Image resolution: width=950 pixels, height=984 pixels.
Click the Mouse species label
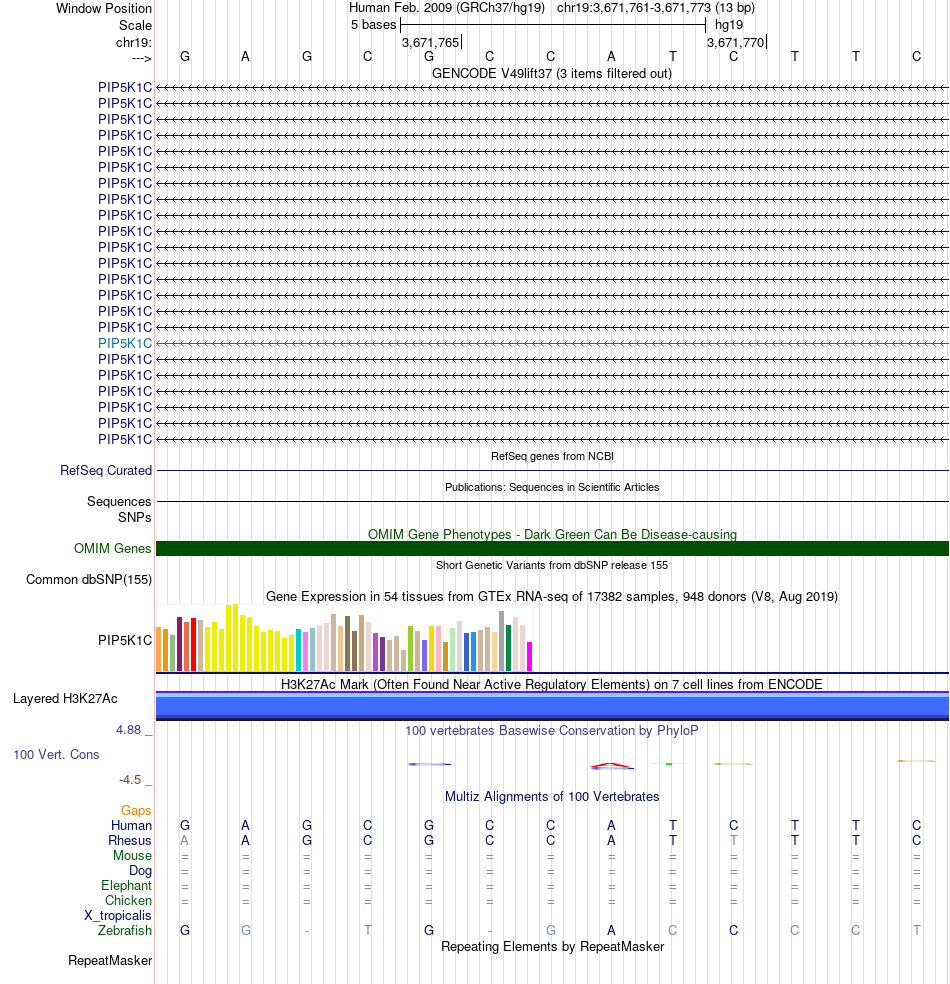click(x=132, y=855)
